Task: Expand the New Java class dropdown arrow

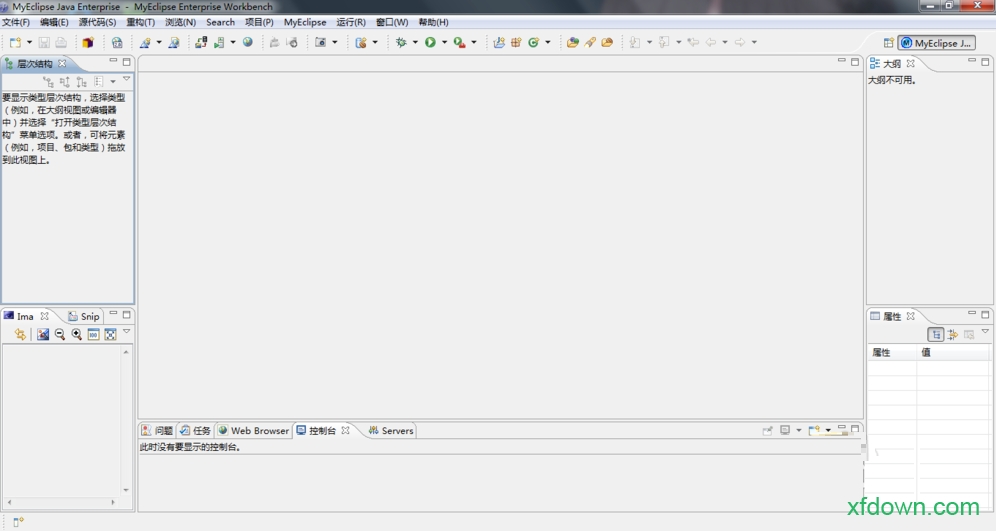Action: (x=548, y=43)
